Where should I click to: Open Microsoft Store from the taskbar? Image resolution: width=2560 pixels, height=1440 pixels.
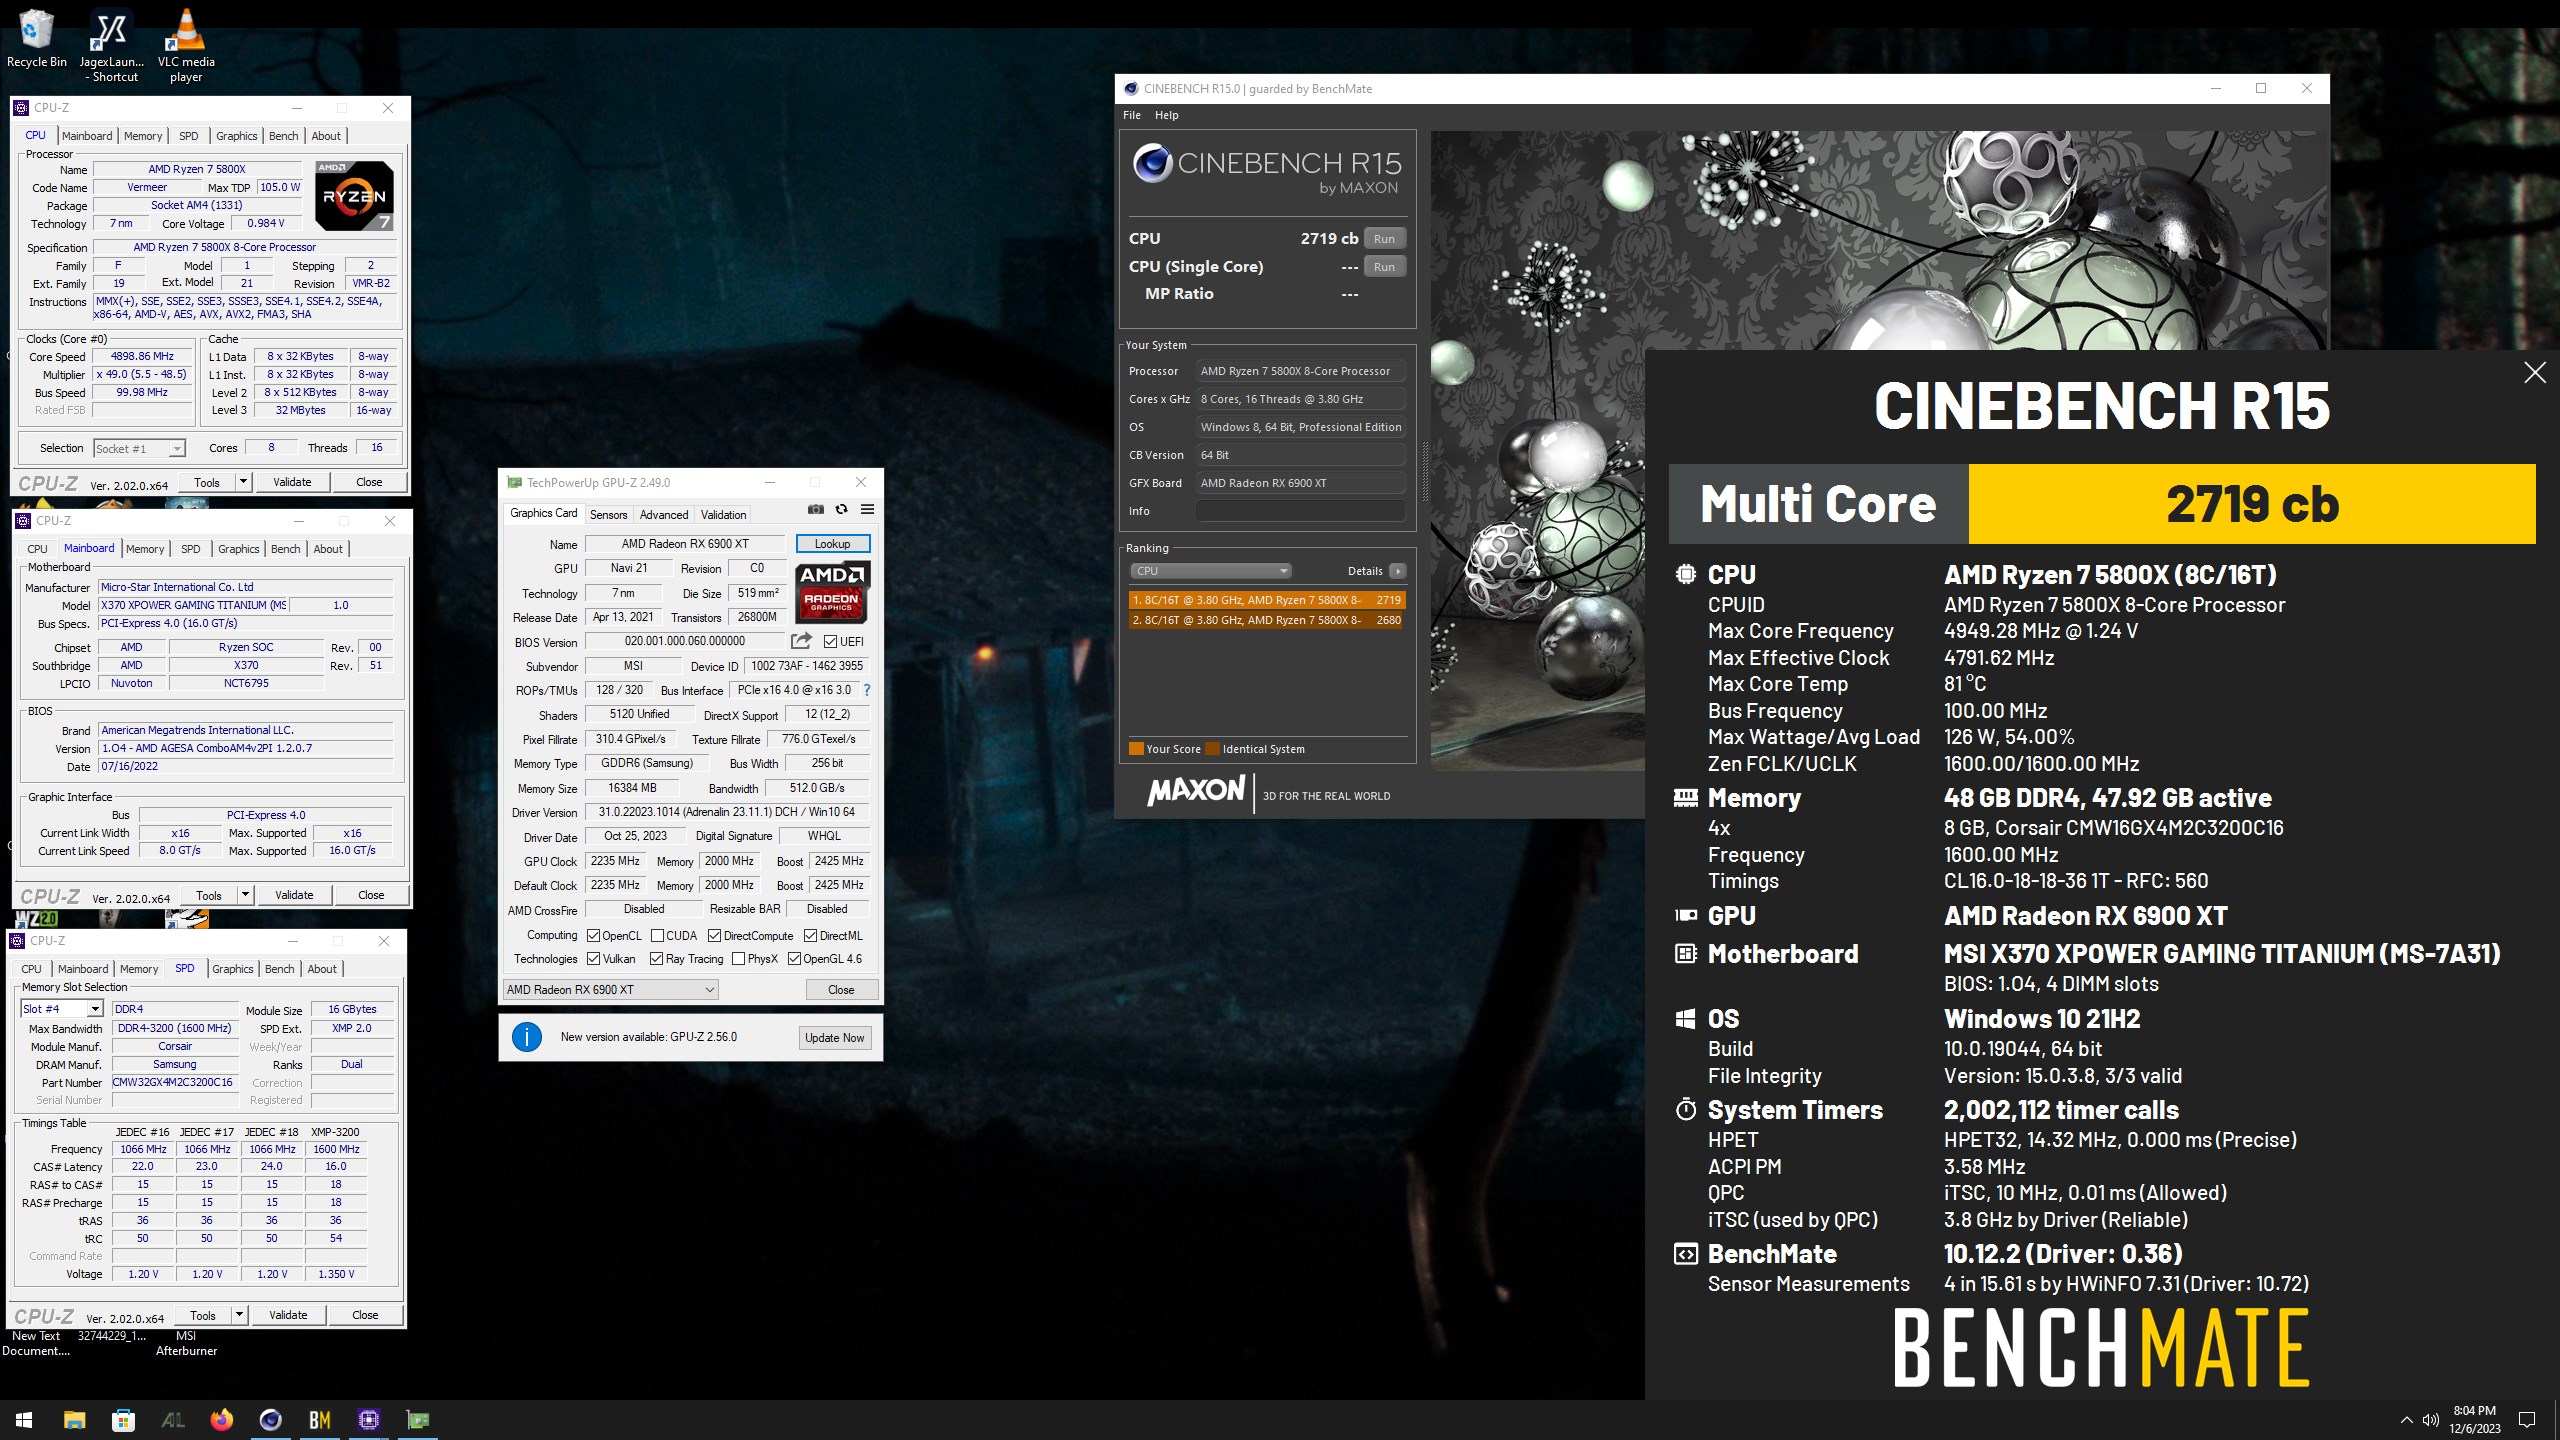pos(123,1419)
